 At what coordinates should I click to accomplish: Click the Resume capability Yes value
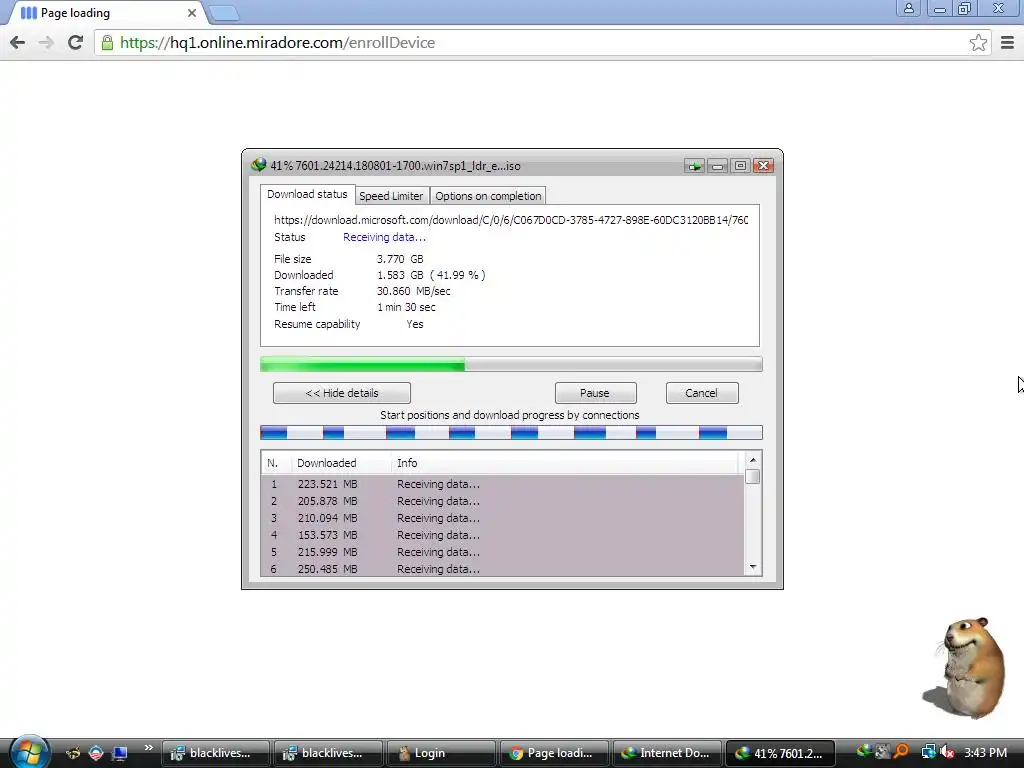[x=415, y=324]
